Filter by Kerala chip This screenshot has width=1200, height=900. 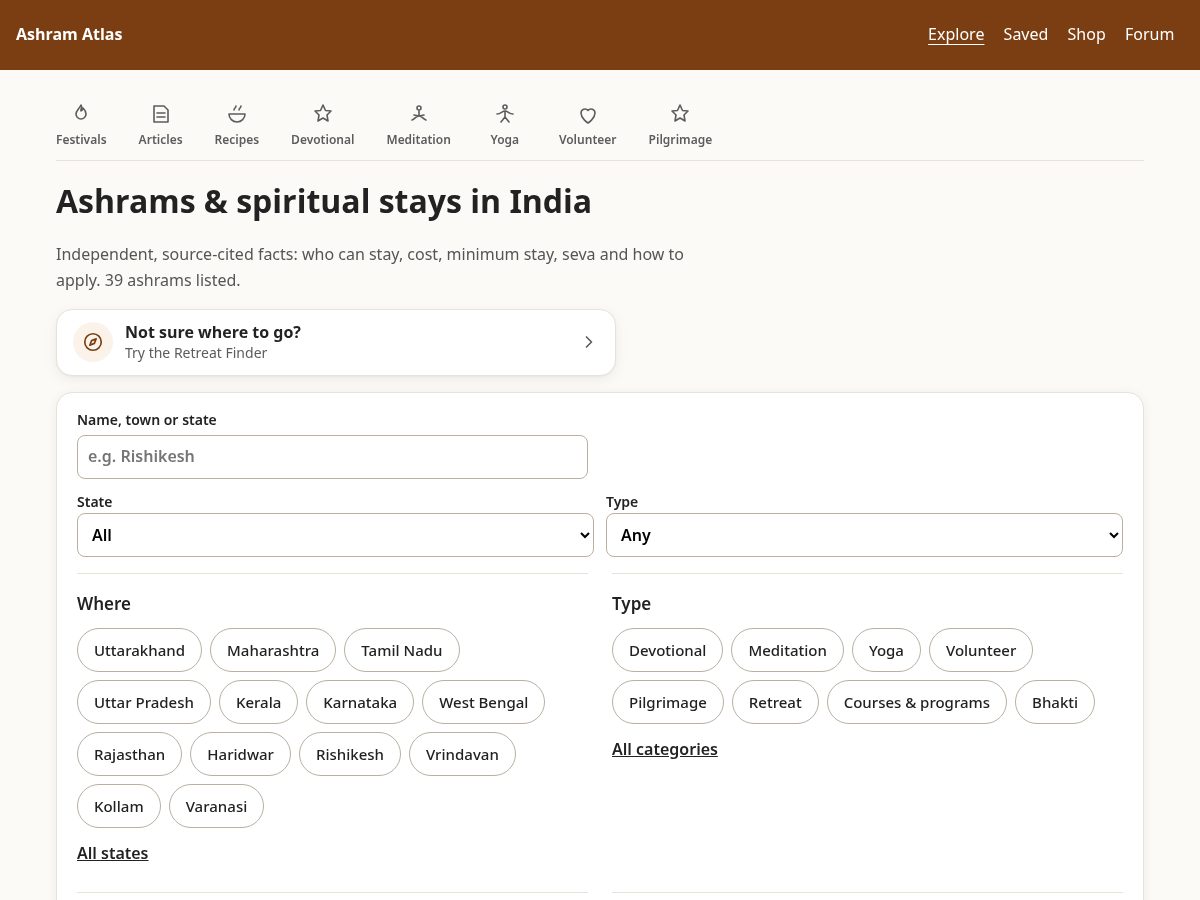click(258, 702)
